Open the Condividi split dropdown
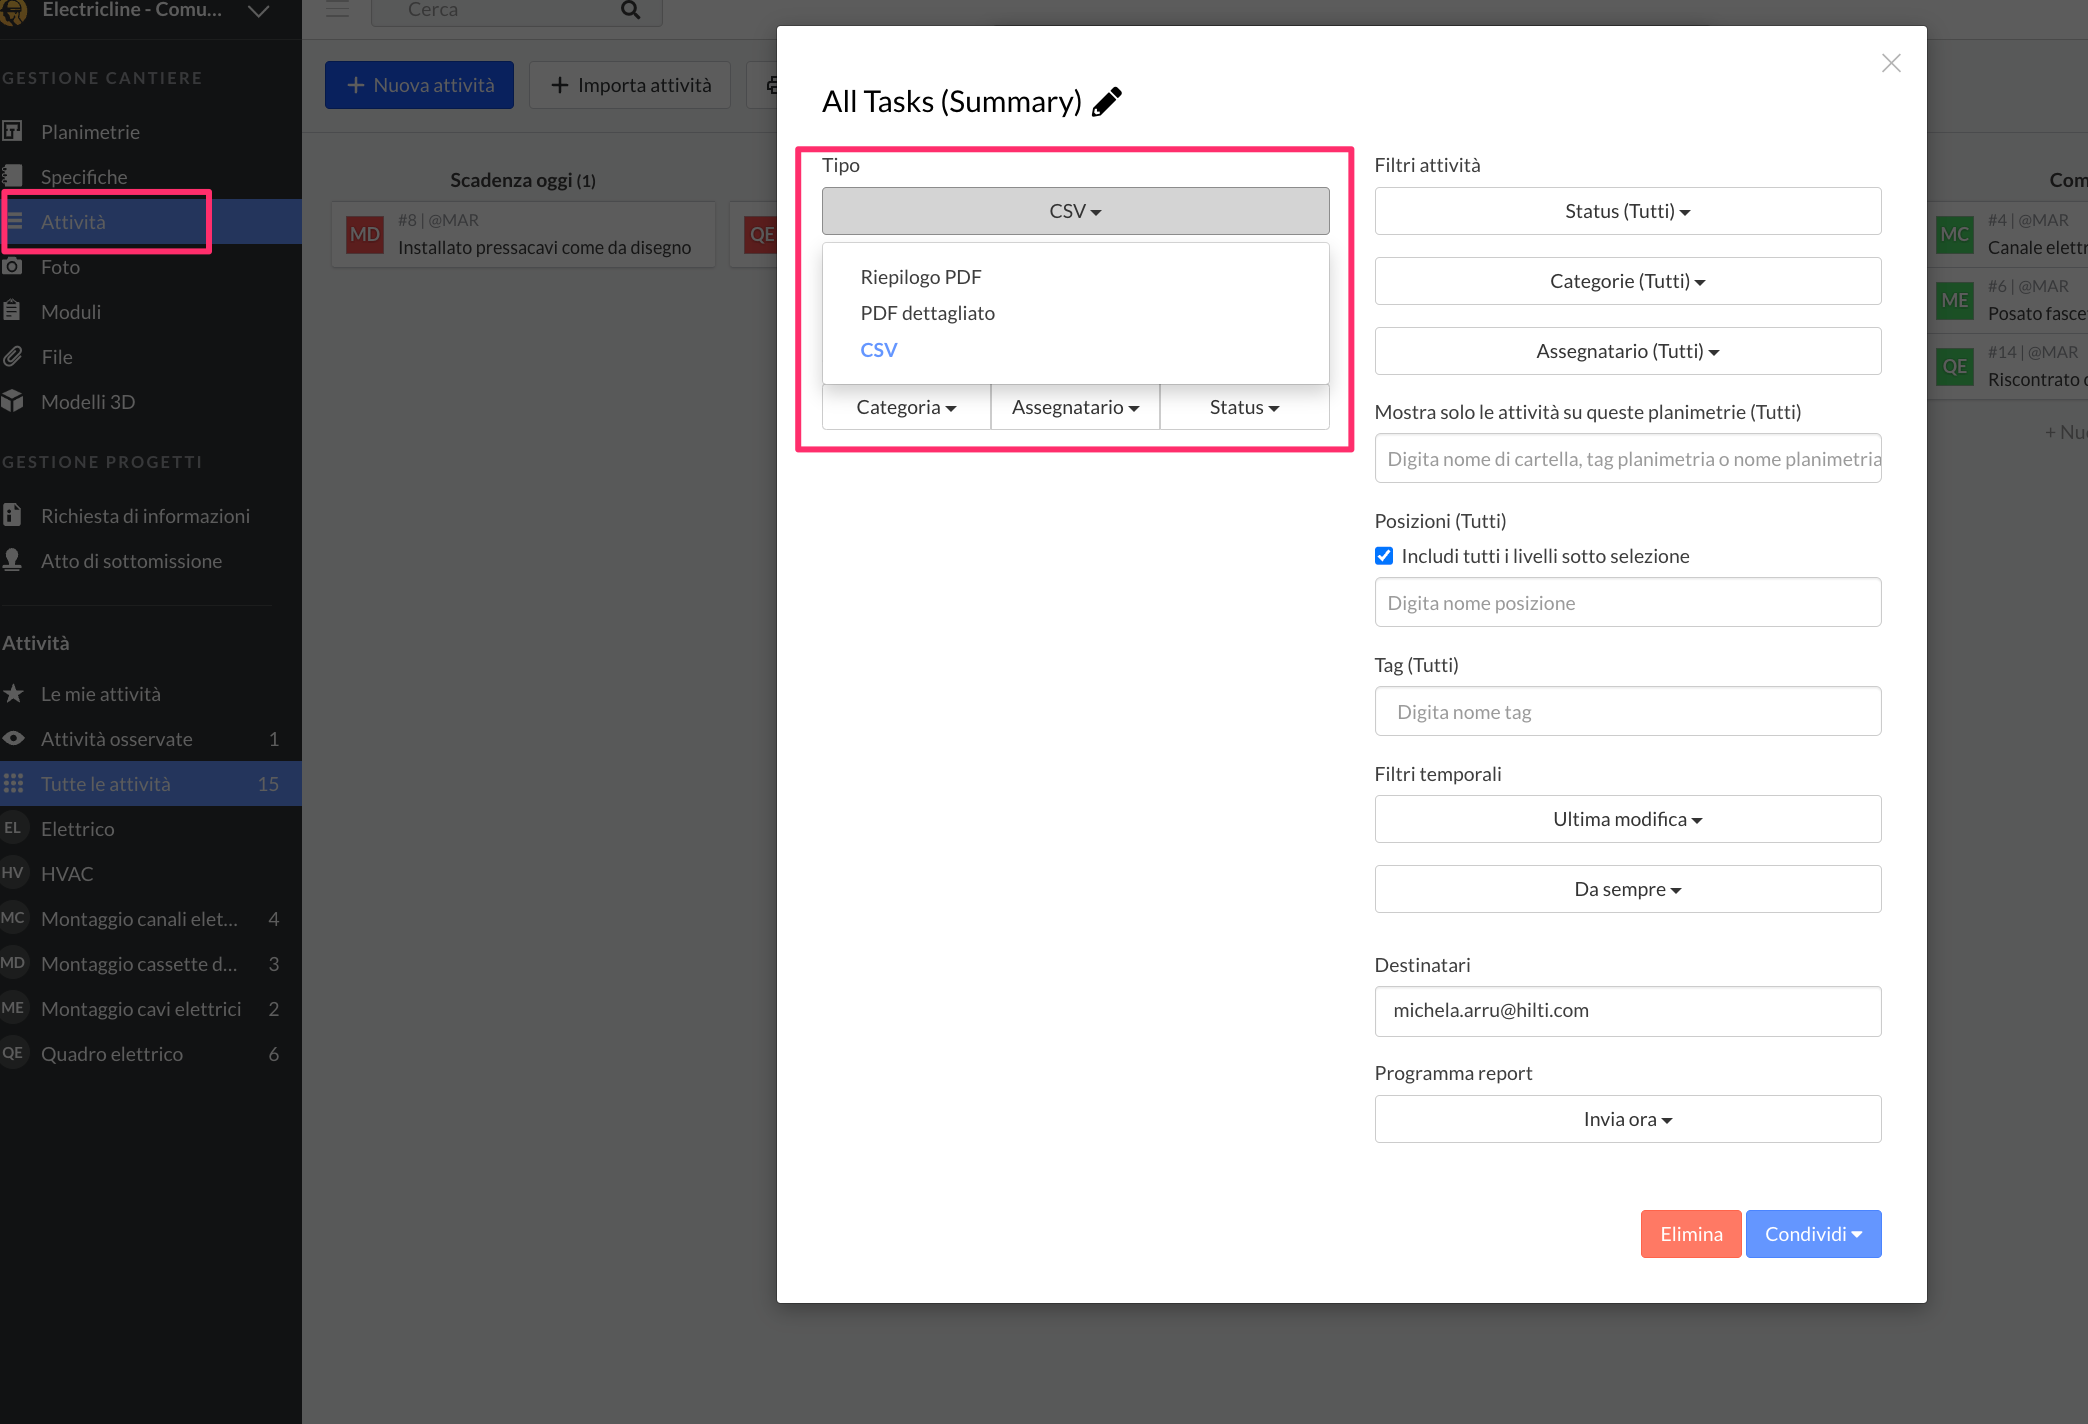The image size is (2088, 1424). point(1813,1234)
